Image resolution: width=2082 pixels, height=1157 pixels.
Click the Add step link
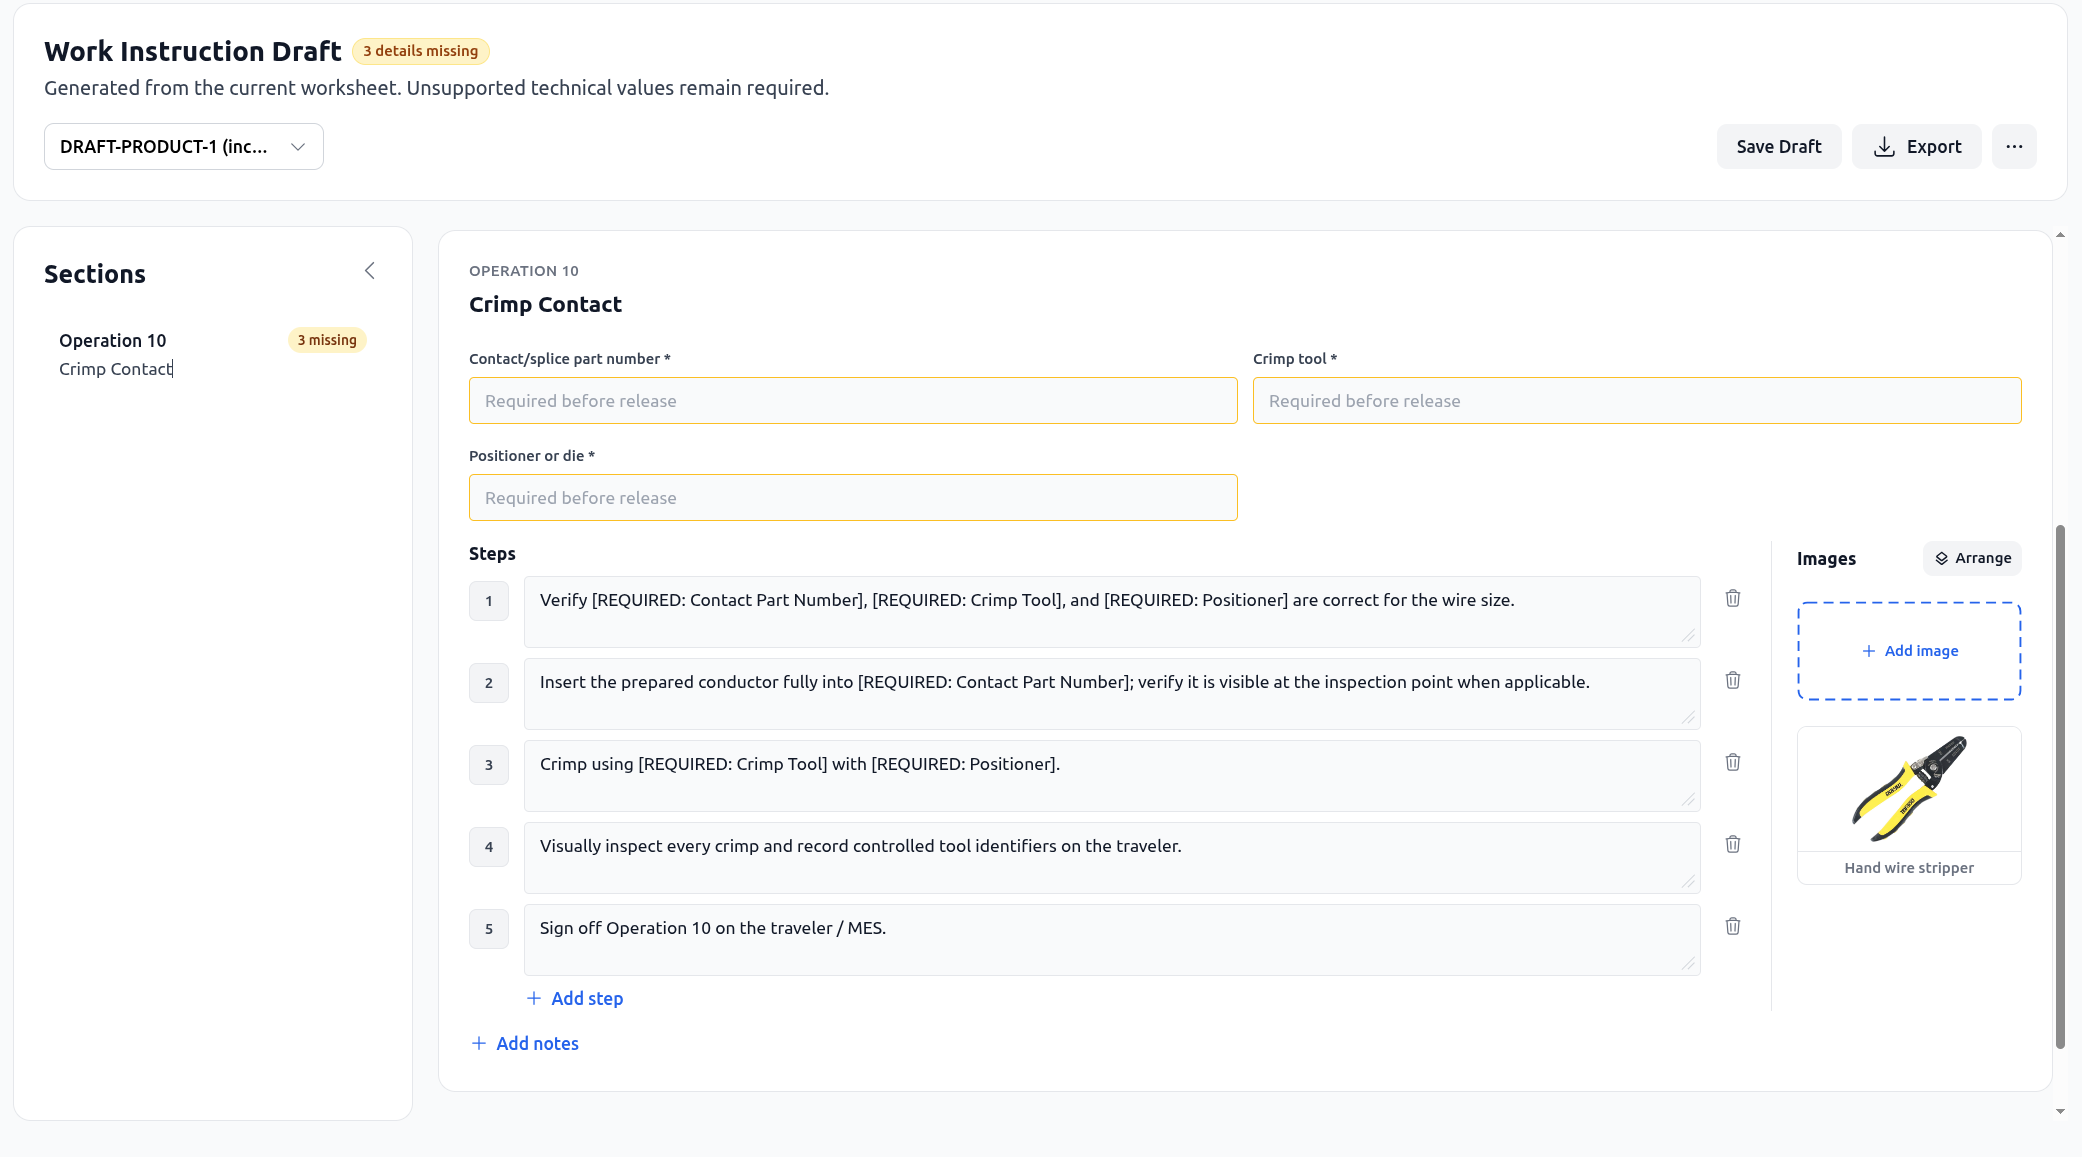575,998
